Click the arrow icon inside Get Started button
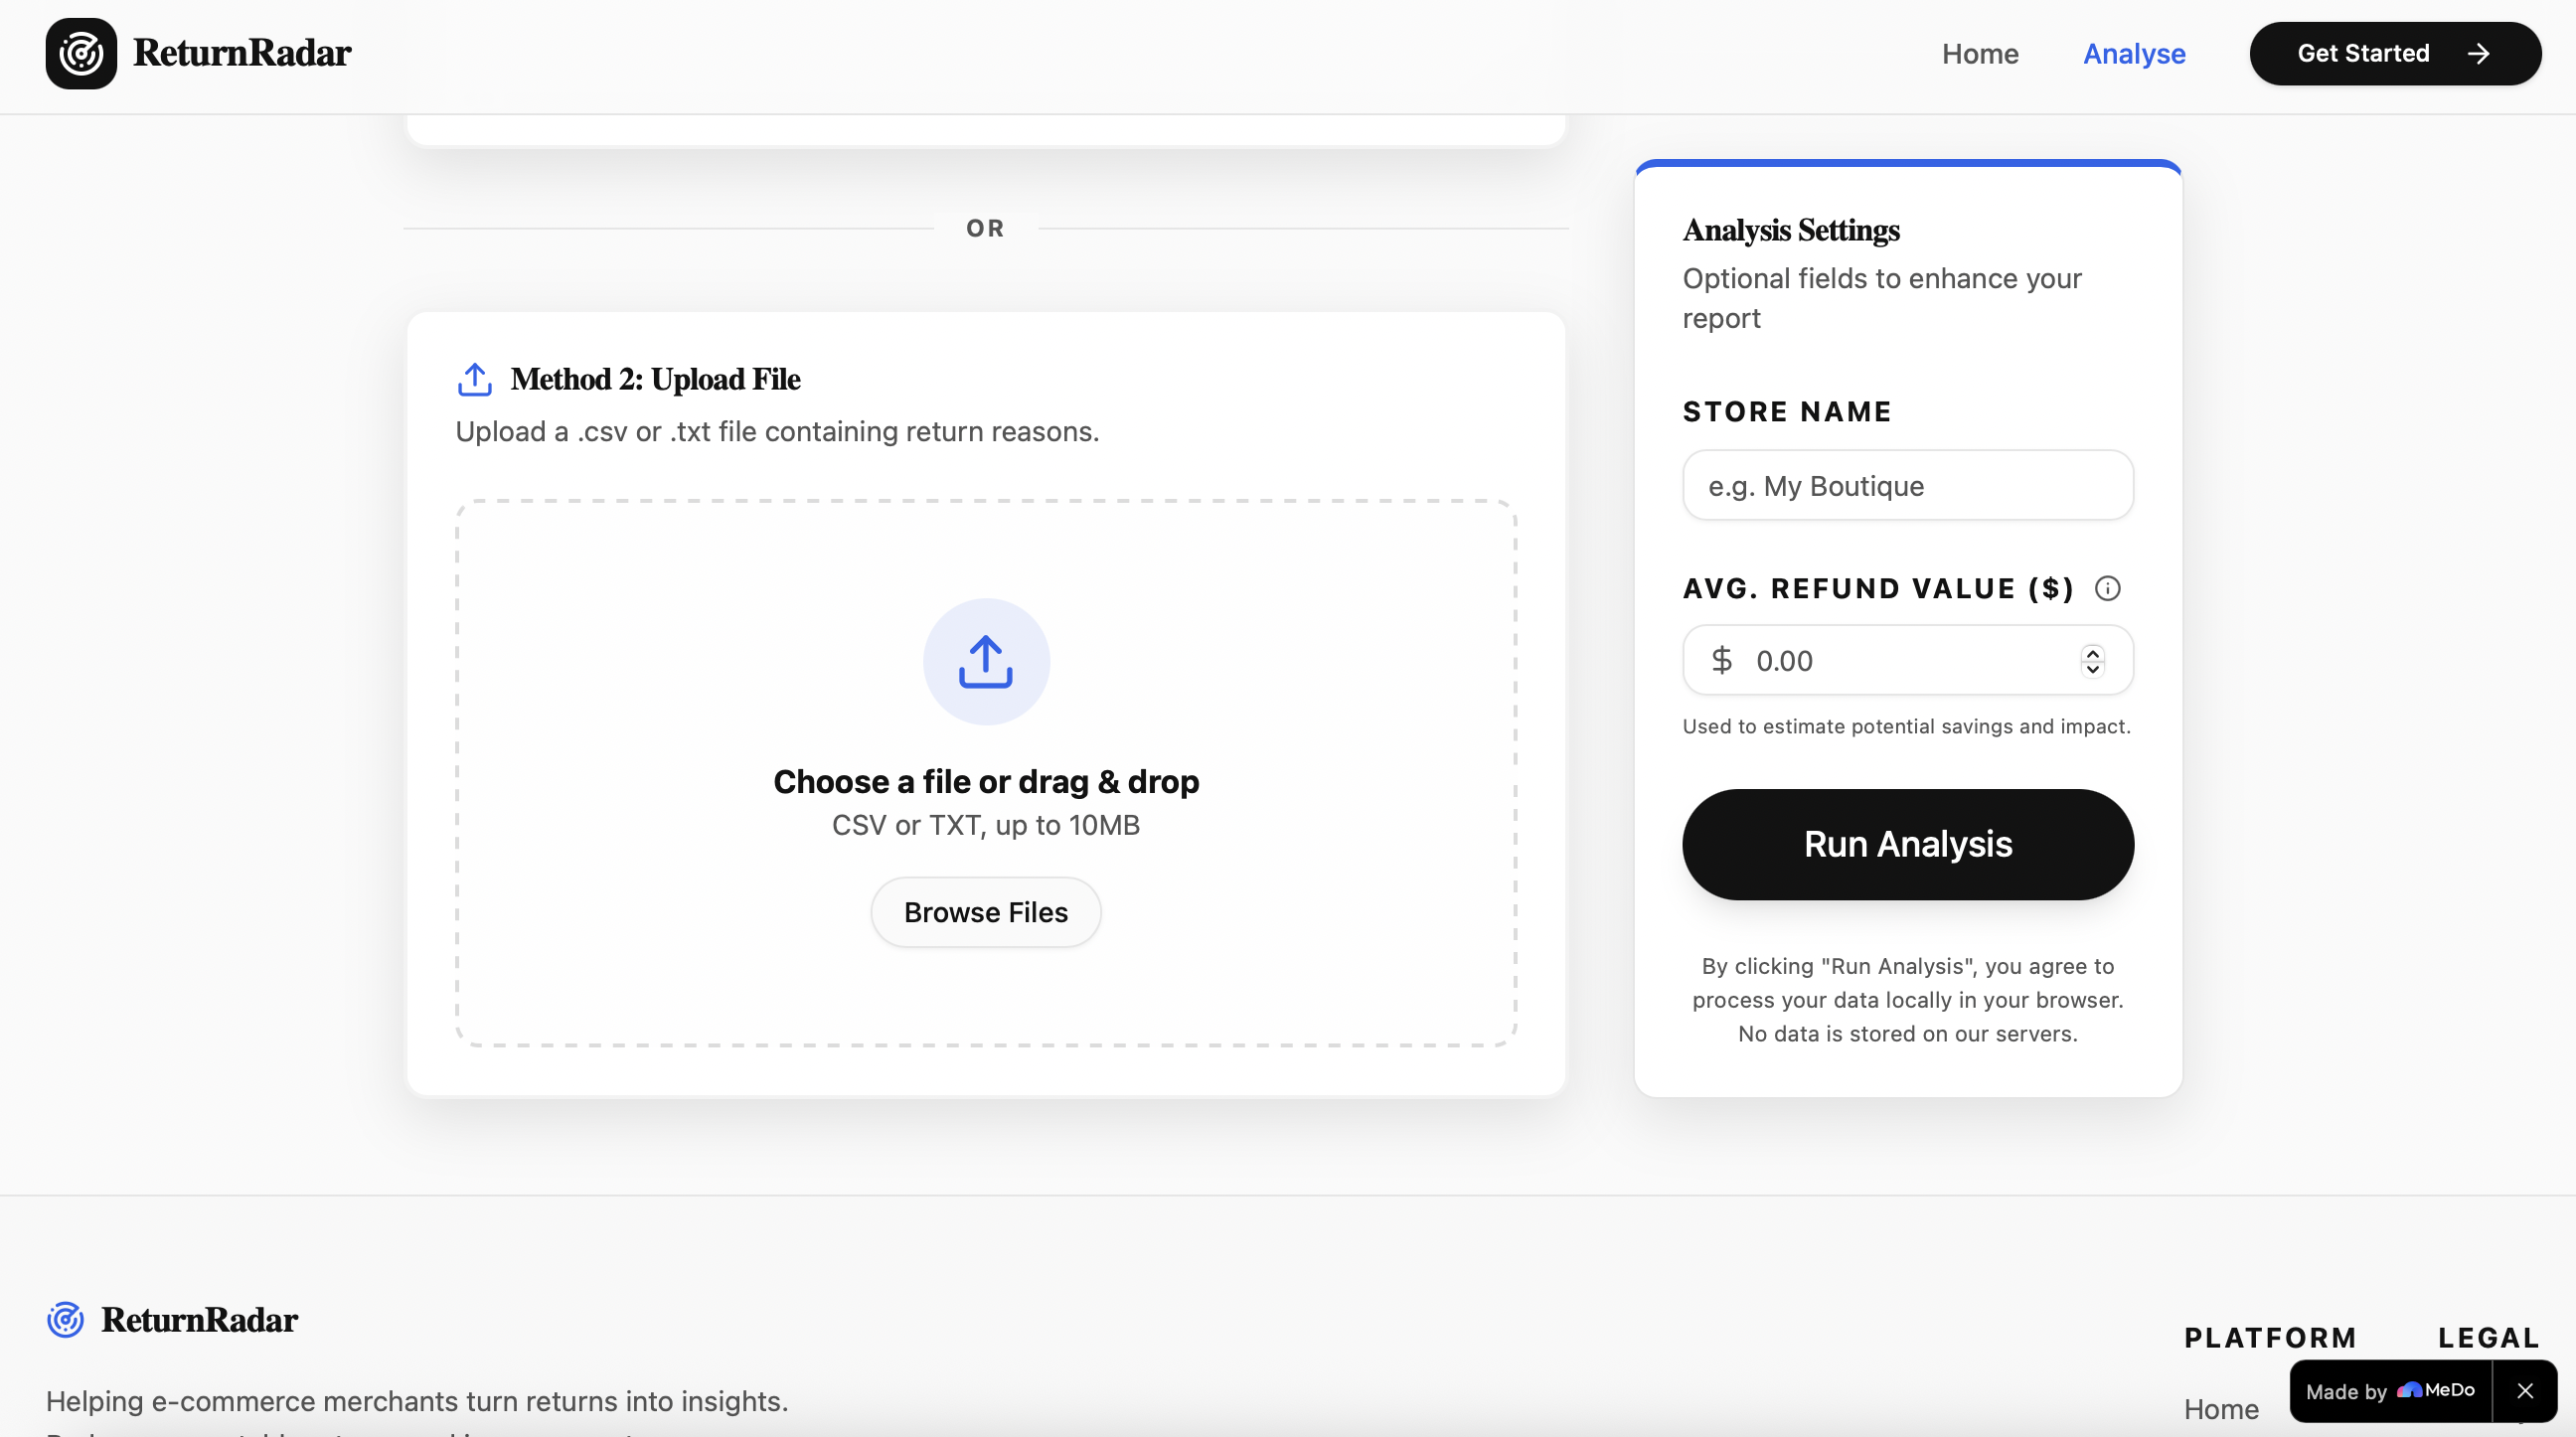The height and width of the screenshot is (1437, 2576). 2478,53
